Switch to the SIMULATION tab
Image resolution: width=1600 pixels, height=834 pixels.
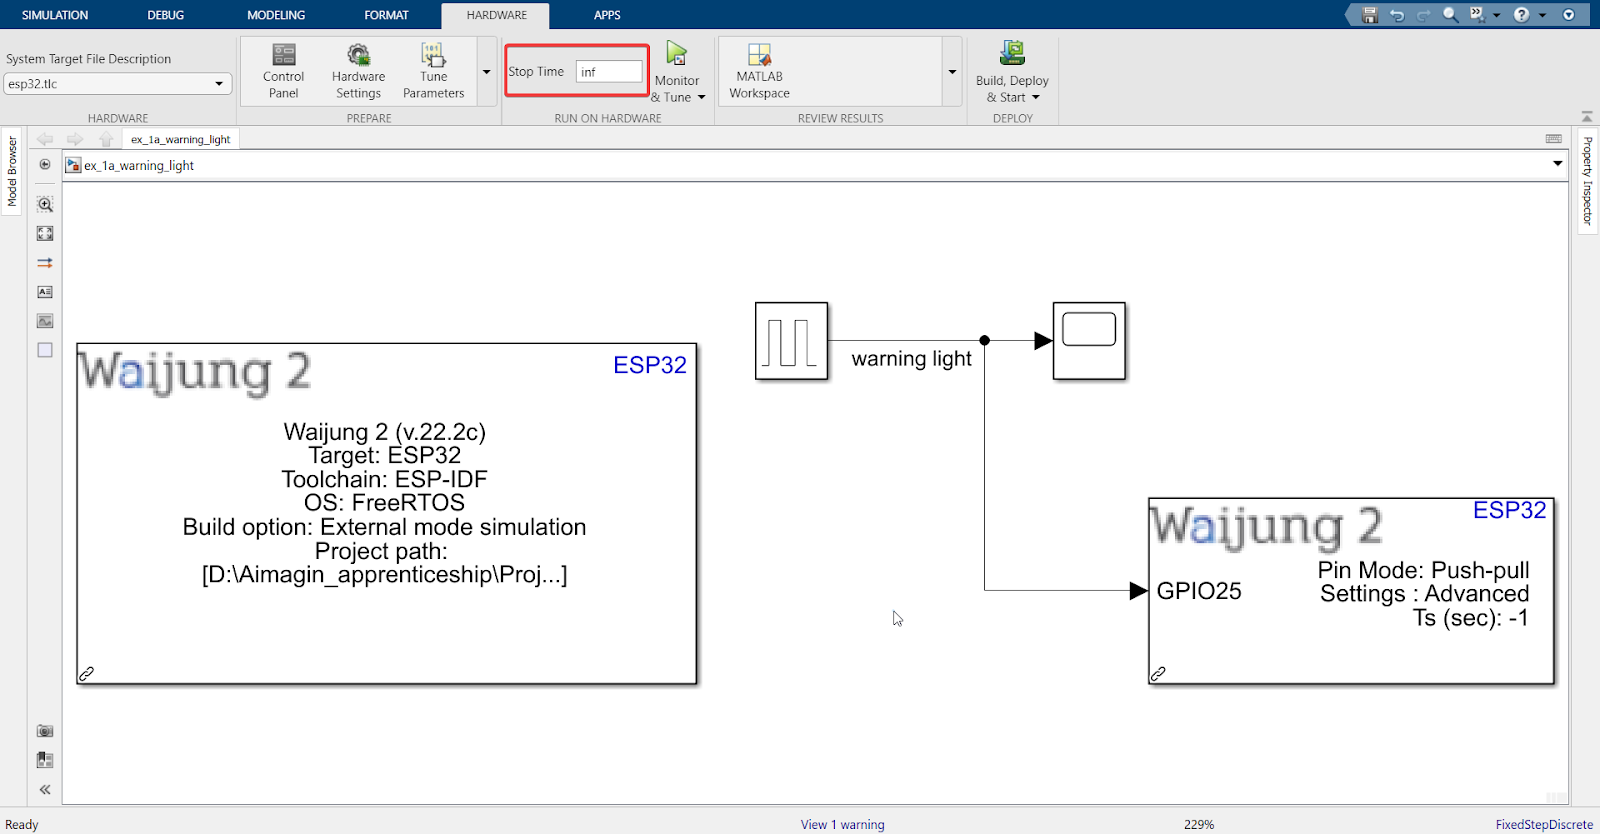pyautogui.click(x=55, y=15)
